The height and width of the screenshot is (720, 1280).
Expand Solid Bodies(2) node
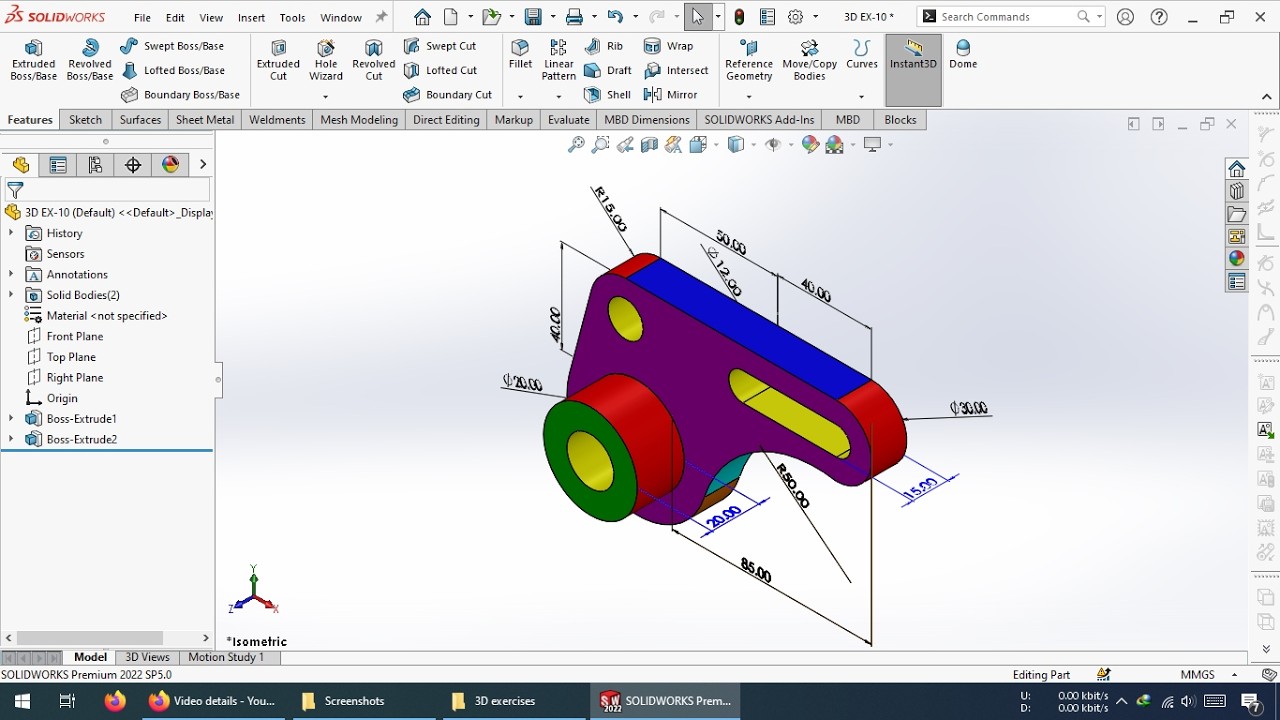pyautogui.click(x=11, y=295)
